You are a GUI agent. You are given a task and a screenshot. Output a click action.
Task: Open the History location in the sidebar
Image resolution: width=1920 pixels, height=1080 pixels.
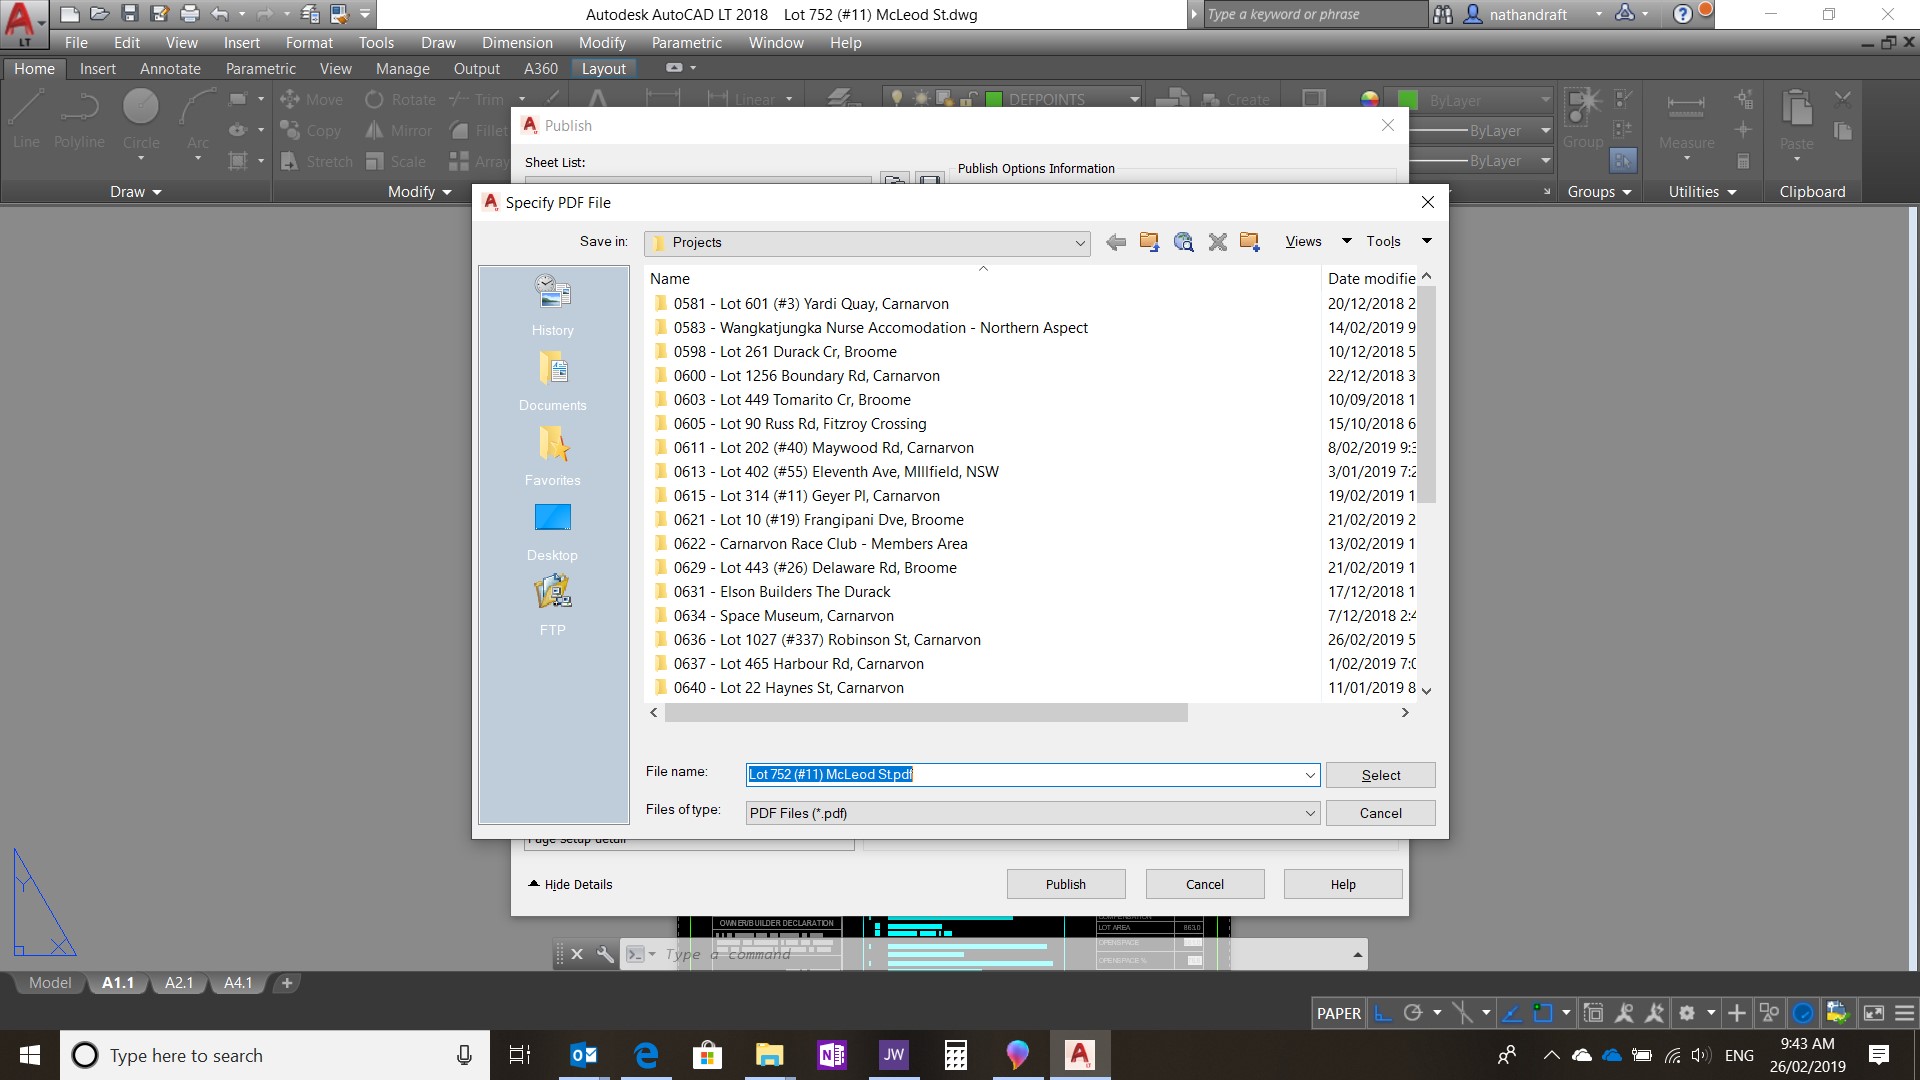pos(552,305)
